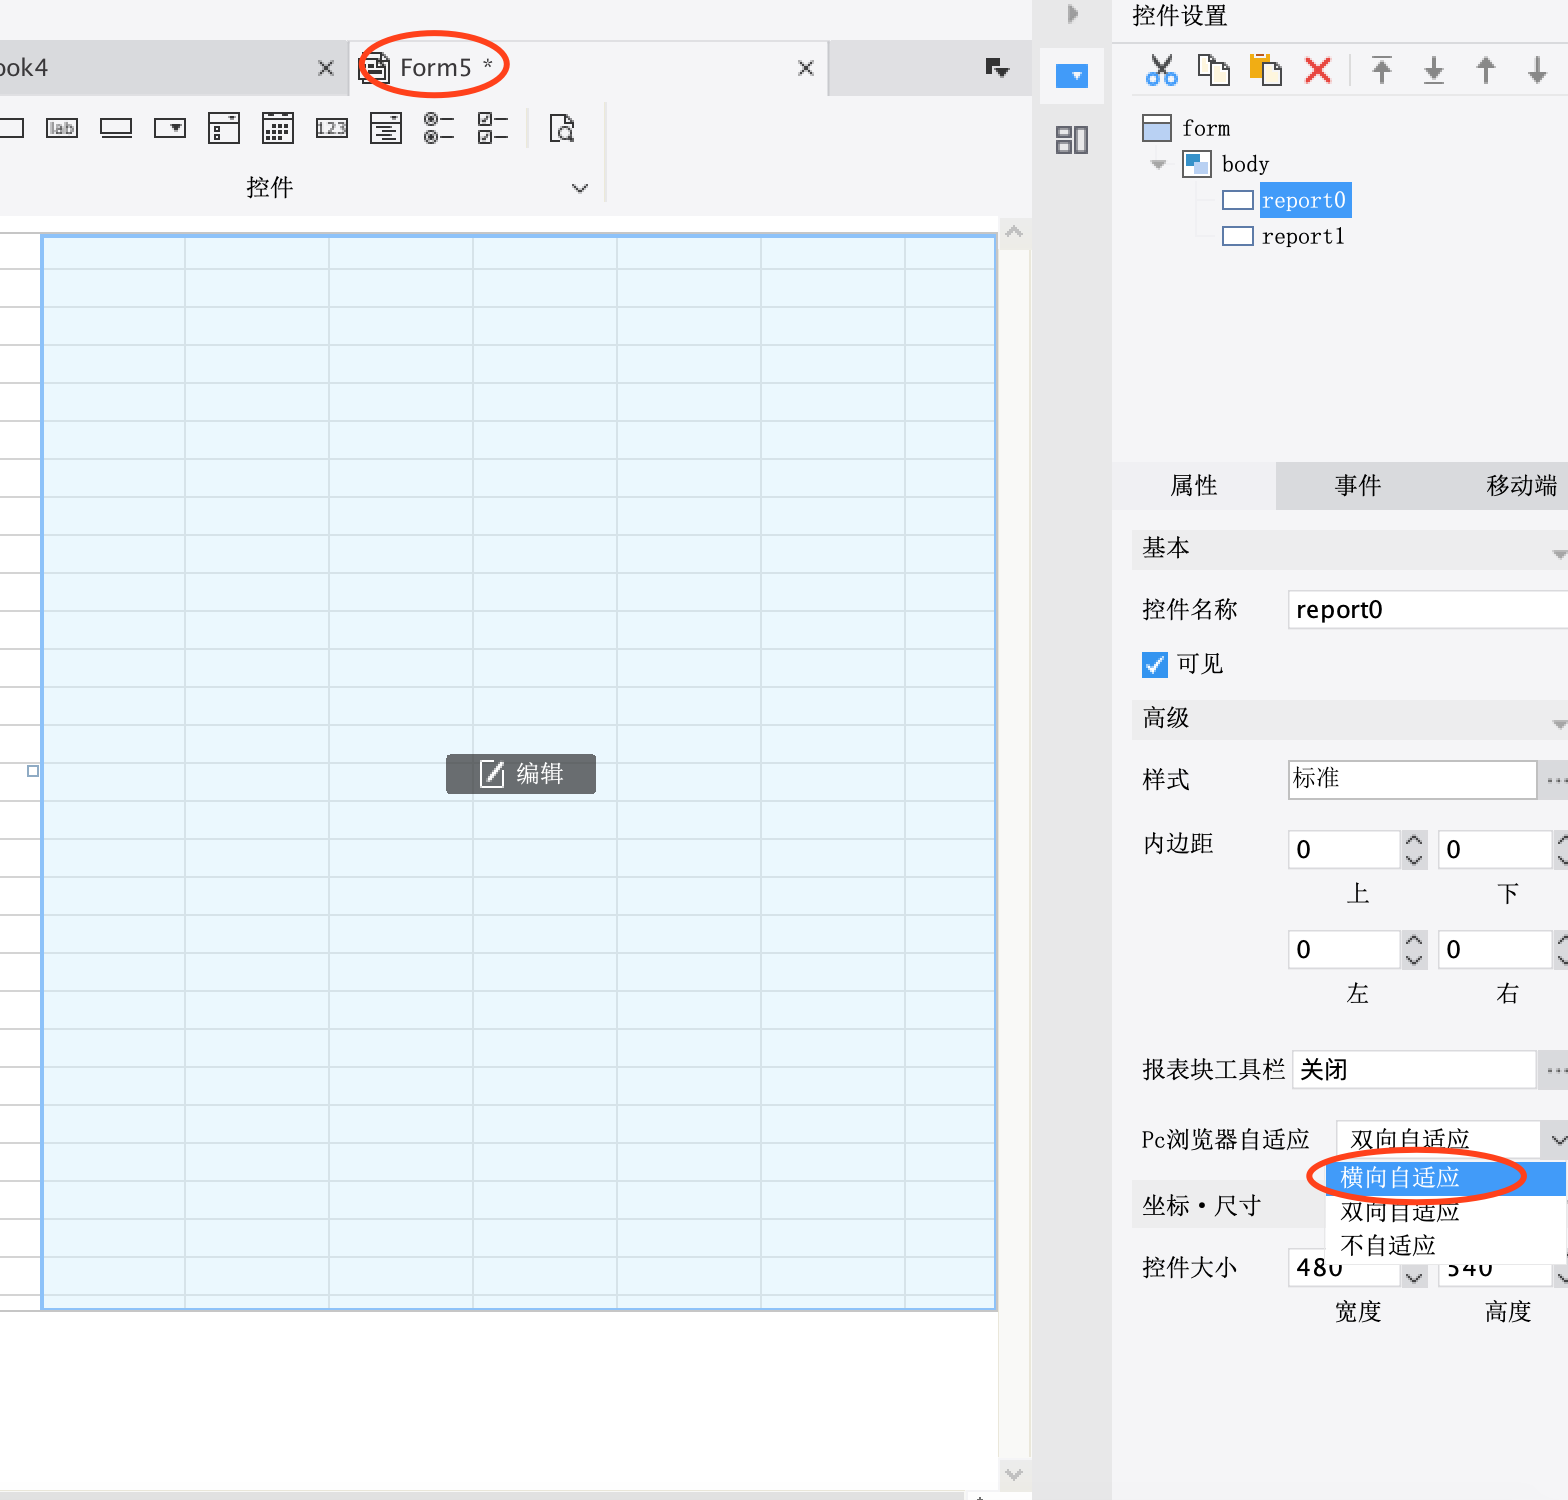Image resolution: width=1568 pixels, height=1500 pixels.
Task: Select the date calendar widget icon
Action: (277, 128)
